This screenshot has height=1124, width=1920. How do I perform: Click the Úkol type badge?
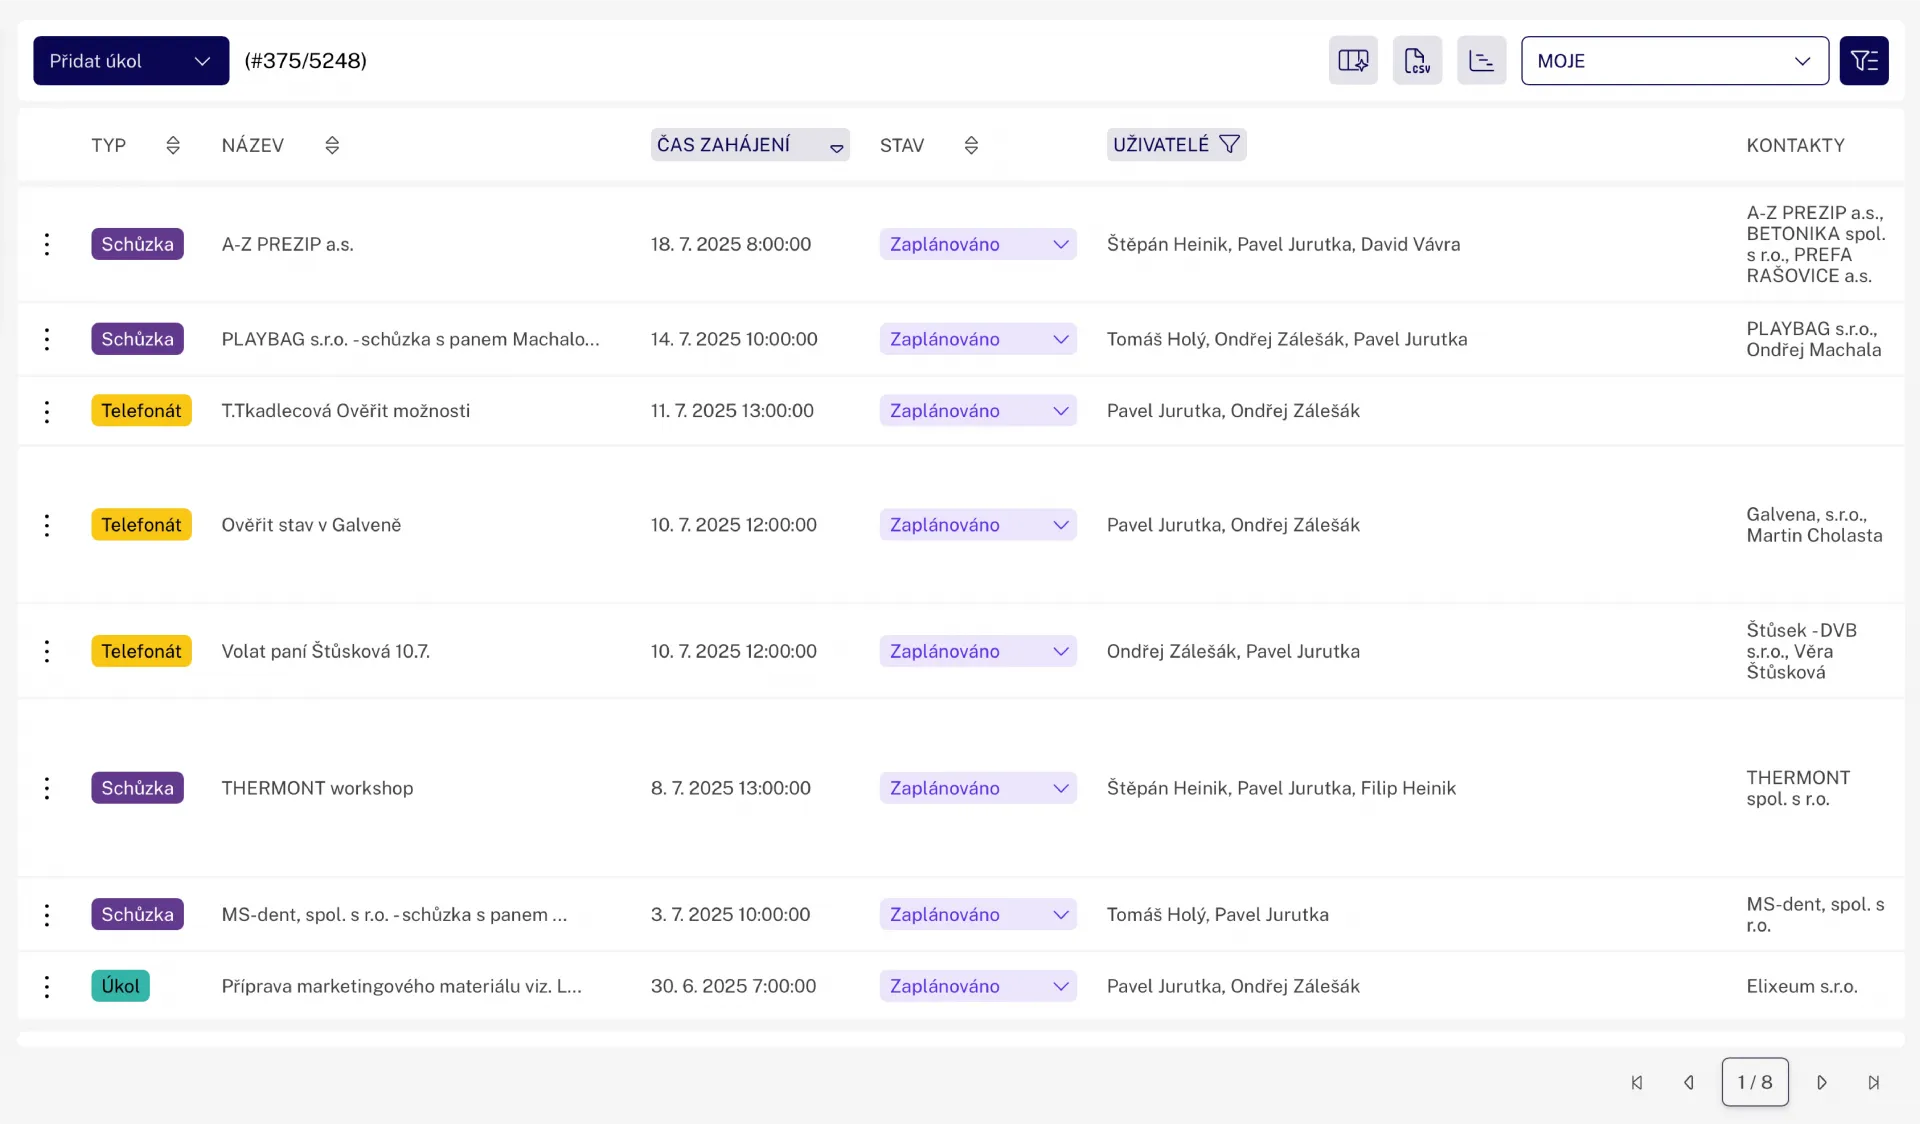pyautogui.click(x=120, y=986)
